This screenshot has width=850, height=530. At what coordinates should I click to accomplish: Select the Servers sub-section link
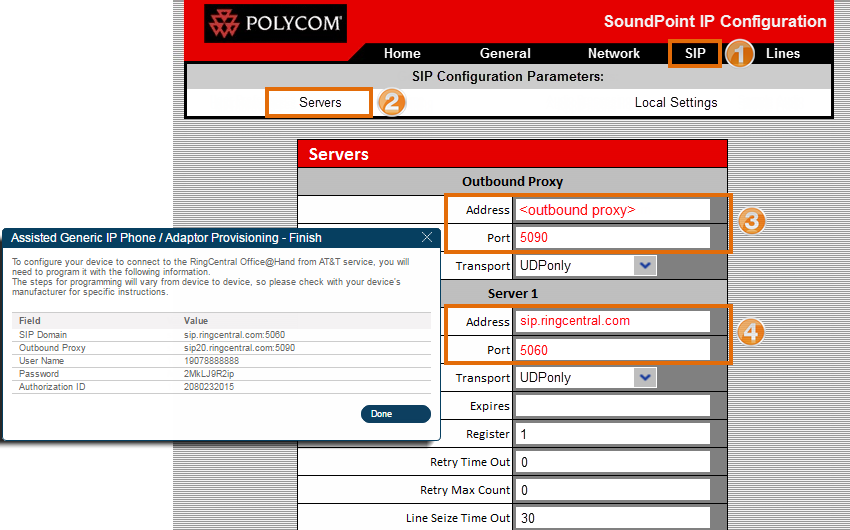320,102
